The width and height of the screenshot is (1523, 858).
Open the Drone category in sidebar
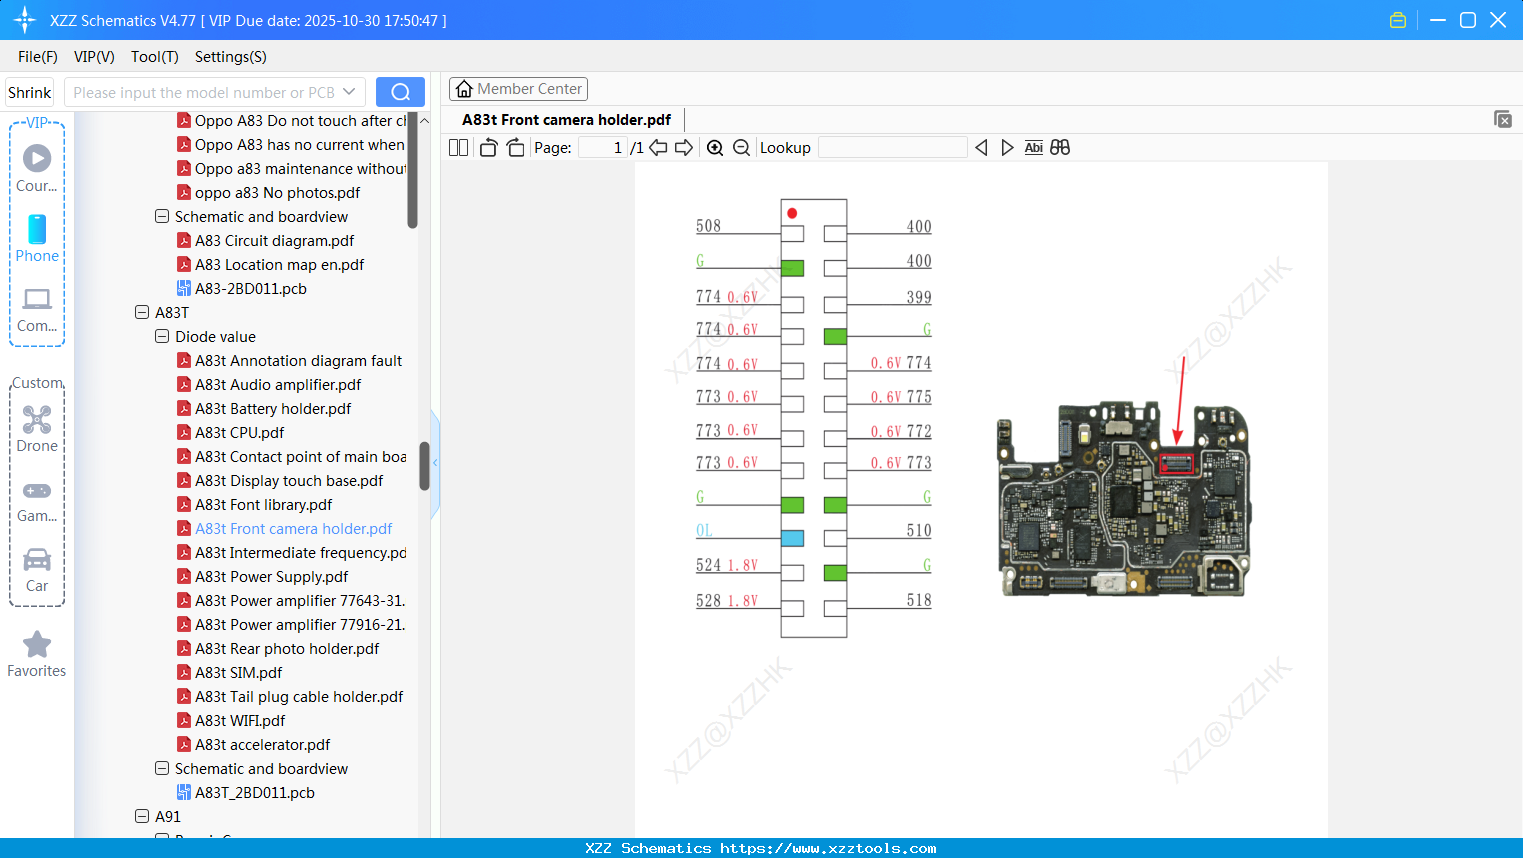(x=37, y=429)
